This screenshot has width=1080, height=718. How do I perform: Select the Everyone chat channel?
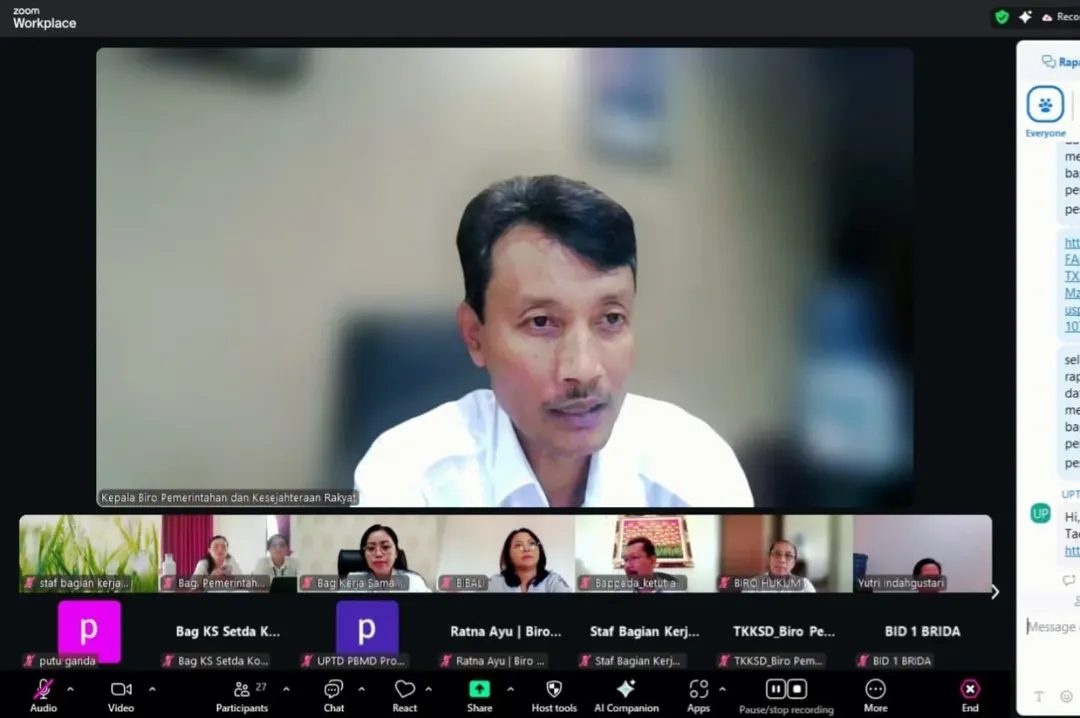coord(1045,105)
